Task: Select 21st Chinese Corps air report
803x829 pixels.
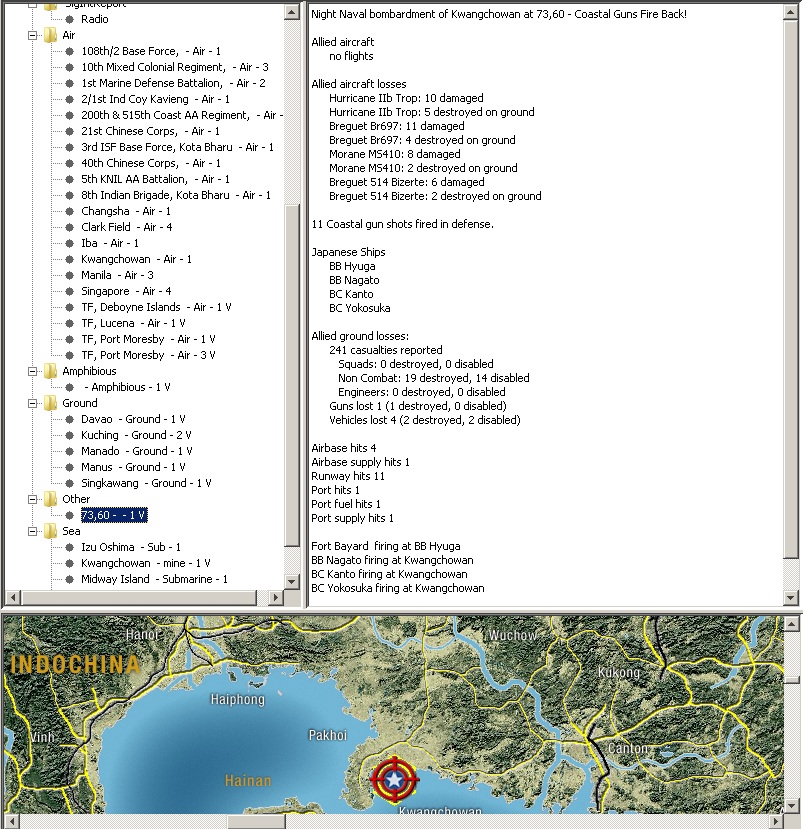Action: 150,131
